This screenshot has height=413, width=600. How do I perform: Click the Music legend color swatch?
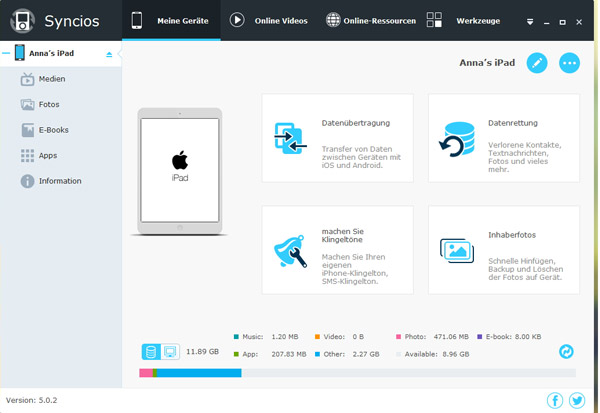[x=236, y=337]
